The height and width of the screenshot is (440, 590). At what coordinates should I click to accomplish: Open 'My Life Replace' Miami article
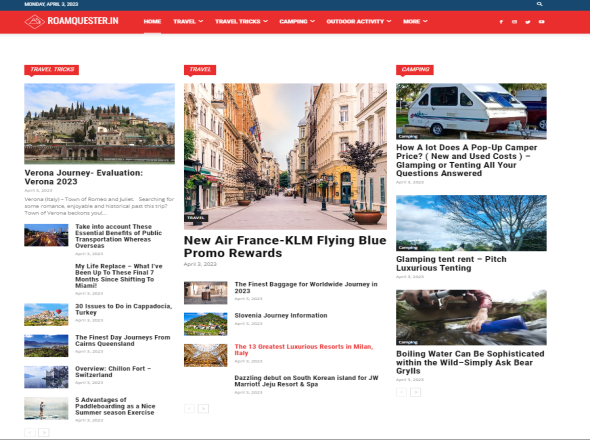point(119,276)
